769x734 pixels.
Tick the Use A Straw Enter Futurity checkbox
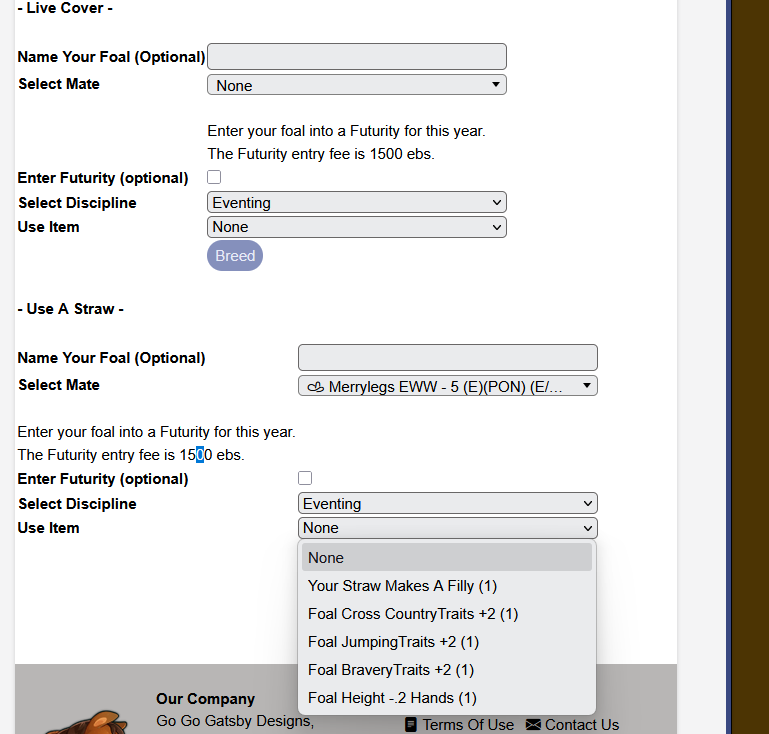[x=305, y=478]
